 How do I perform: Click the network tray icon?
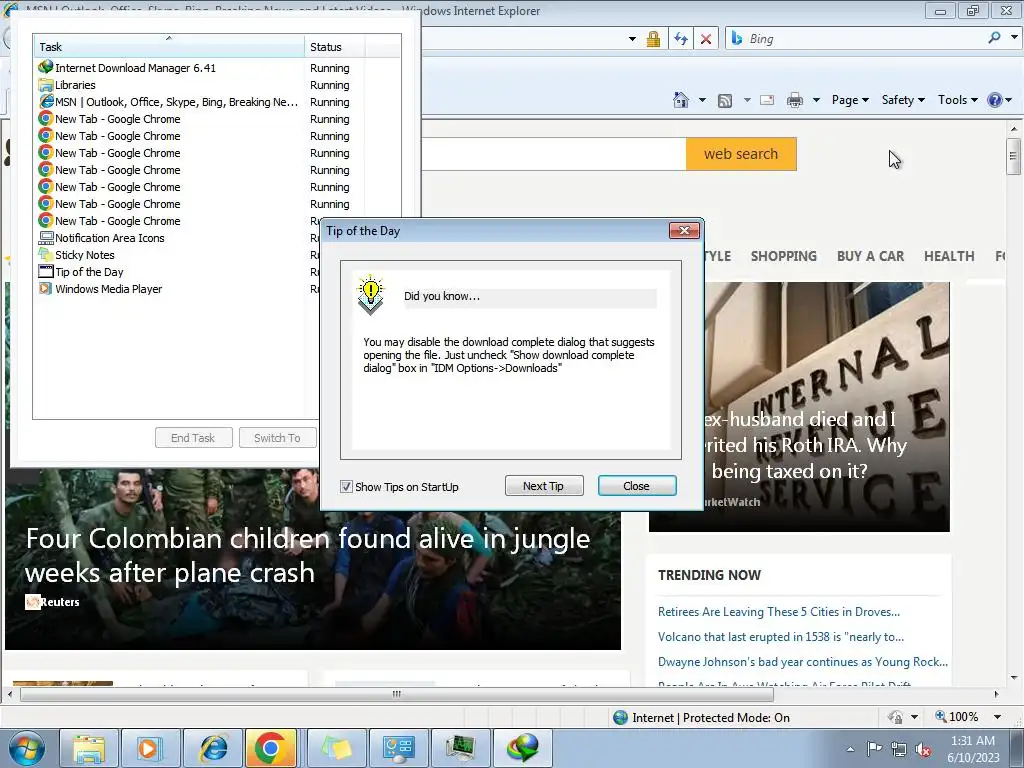coord(899,749)
